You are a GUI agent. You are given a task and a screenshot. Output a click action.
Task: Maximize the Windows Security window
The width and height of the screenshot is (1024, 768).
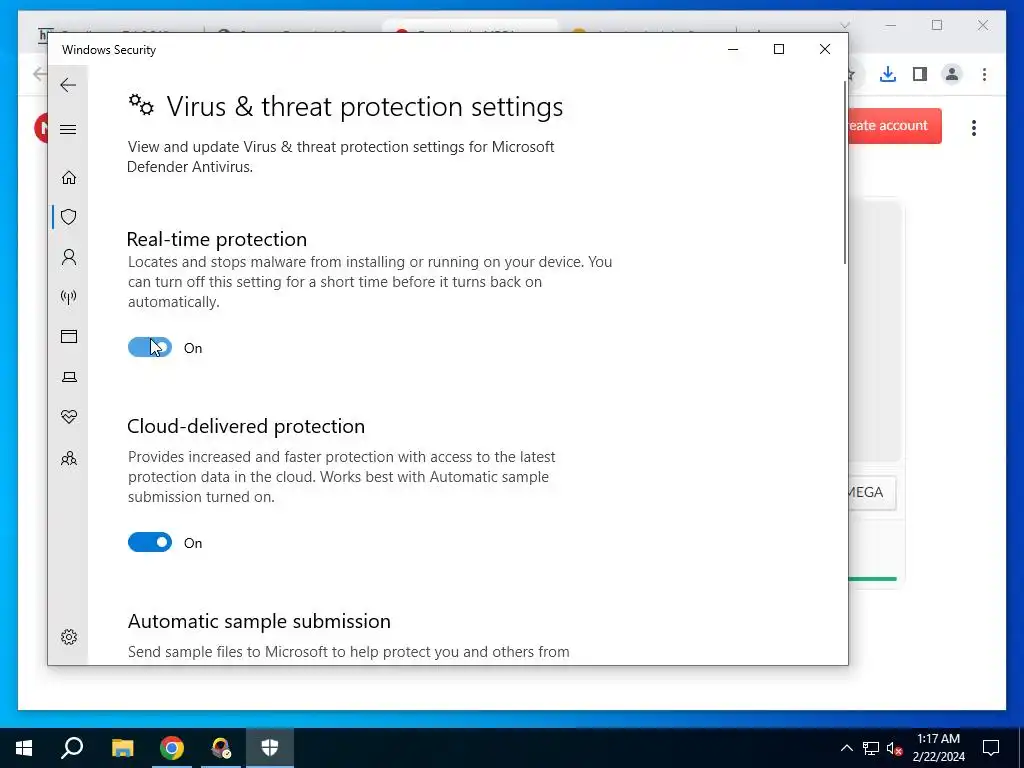coord(778,49)
